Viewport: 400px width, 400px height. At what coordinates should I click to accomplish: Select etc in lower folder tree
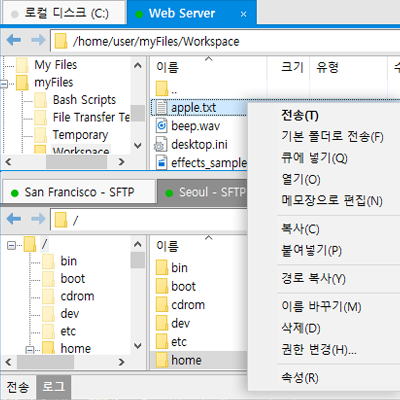click(68, 331)
